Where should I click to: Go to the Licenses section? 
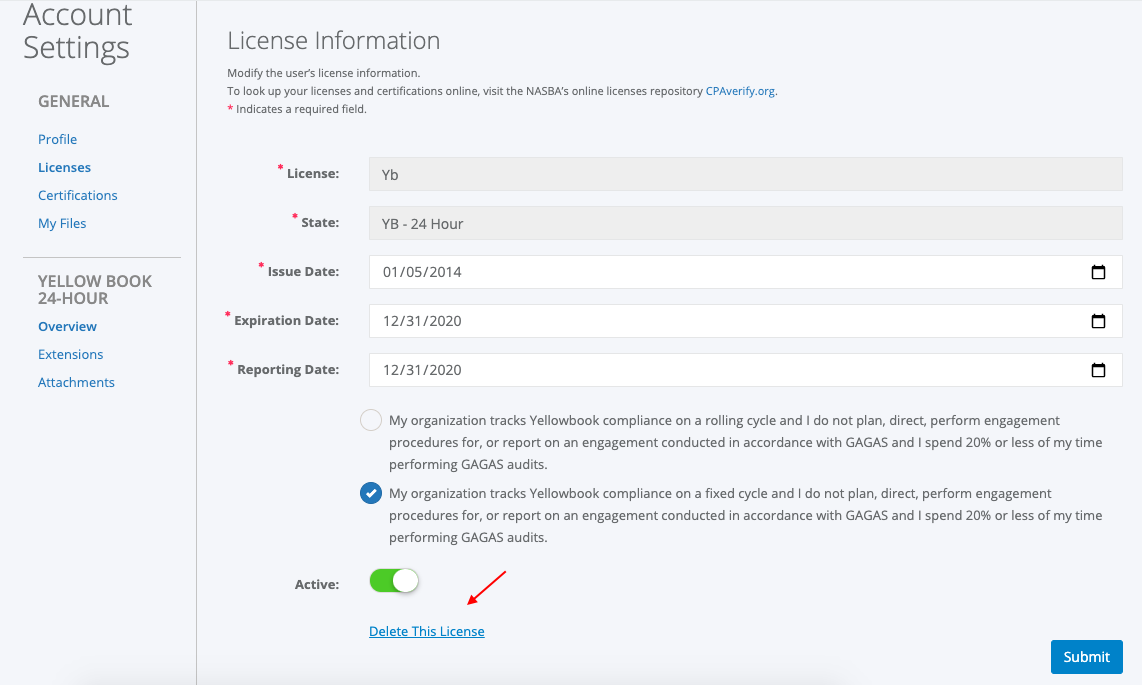(64, 167)
